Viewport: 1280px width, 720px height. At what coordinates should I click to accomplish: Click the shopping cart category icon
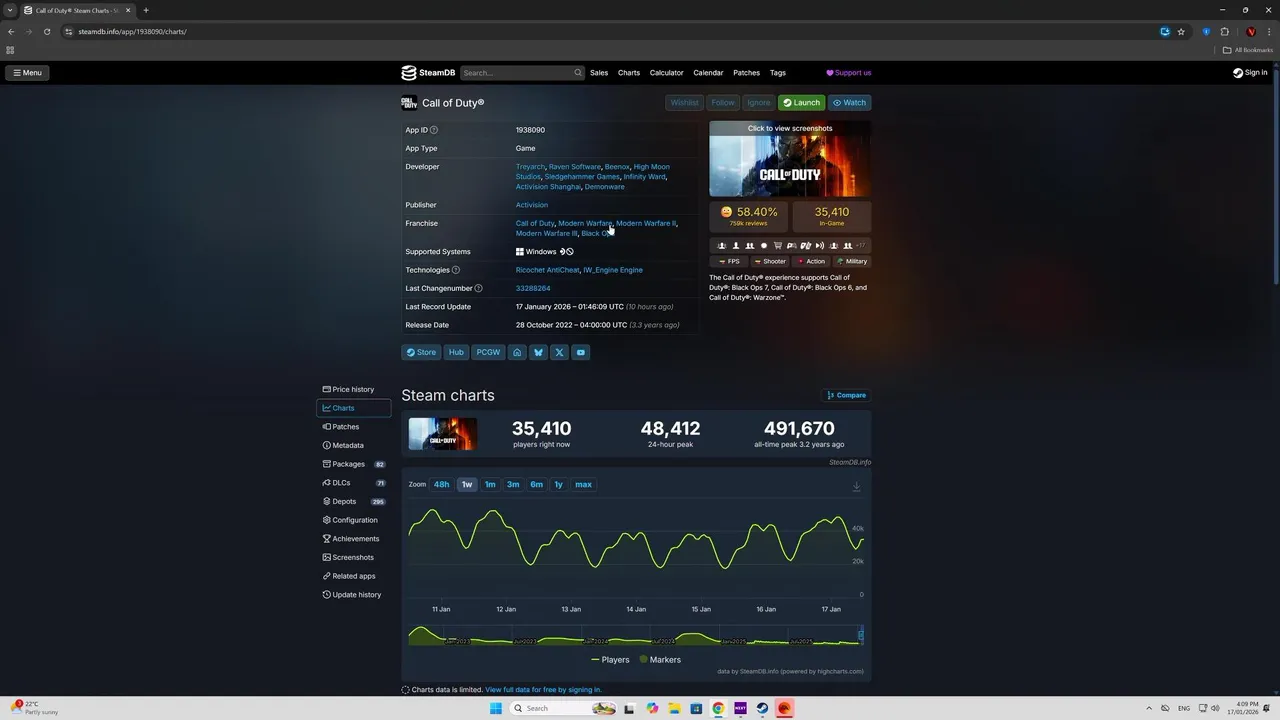(x=778, y=245)
